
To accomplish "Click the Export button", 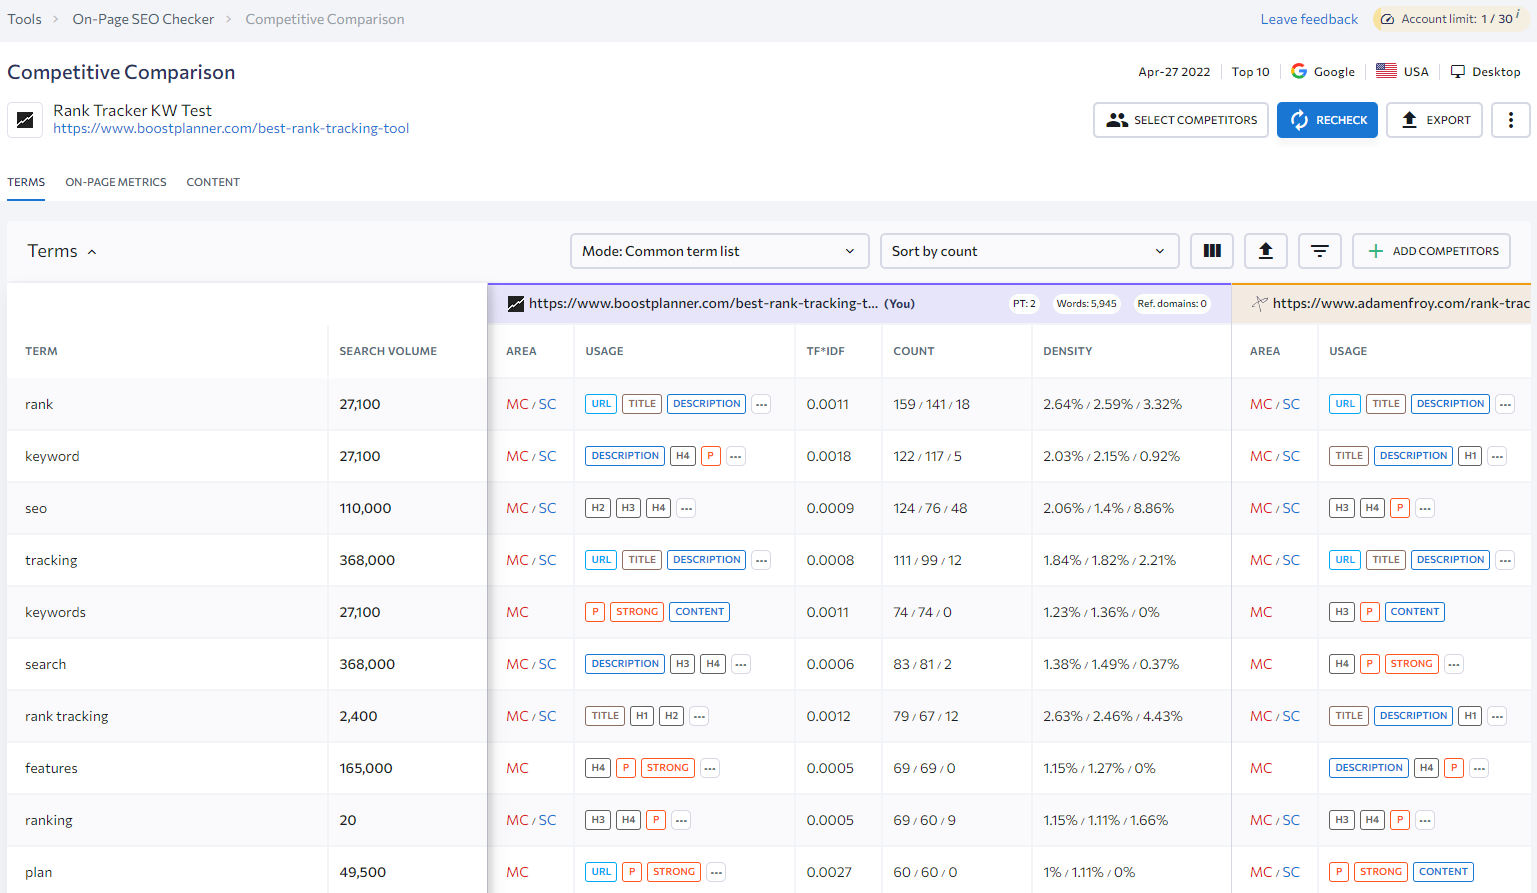I will click(x=1434, y=120).
